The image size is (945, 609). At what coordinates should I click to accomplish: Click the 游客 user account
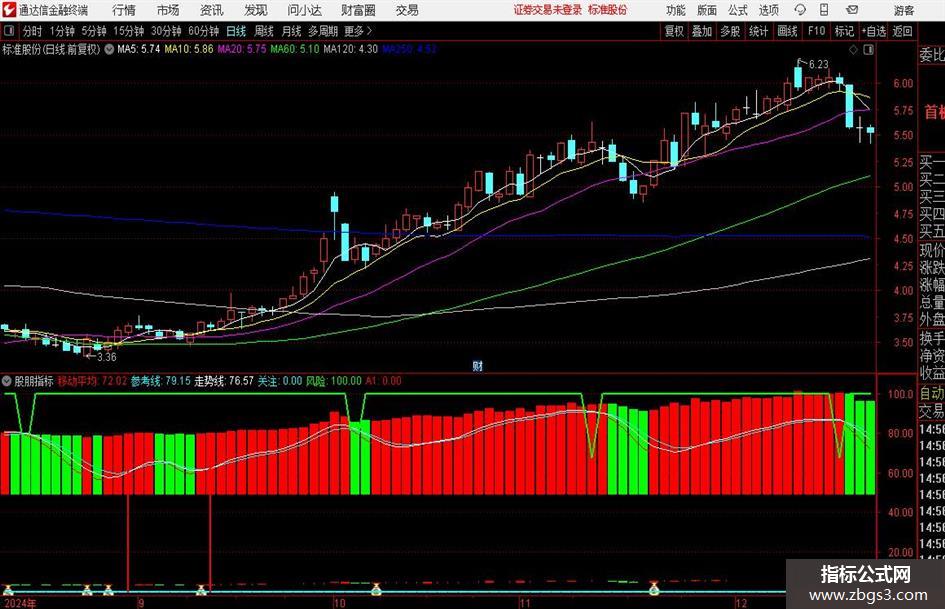click(903, 10)
